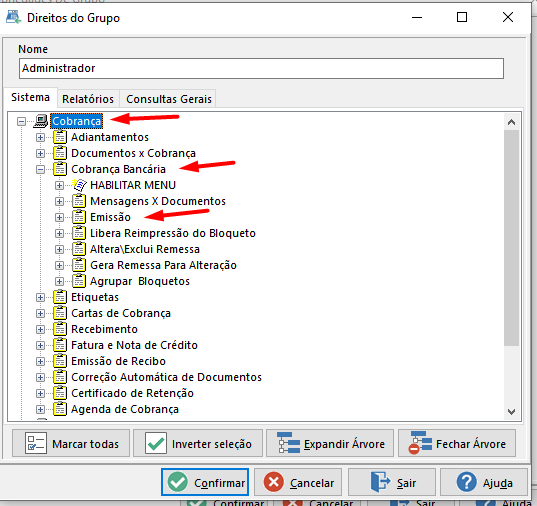Expand the Agrupar Bloquetos node
The image size is (537, 506).
[59, 281]
